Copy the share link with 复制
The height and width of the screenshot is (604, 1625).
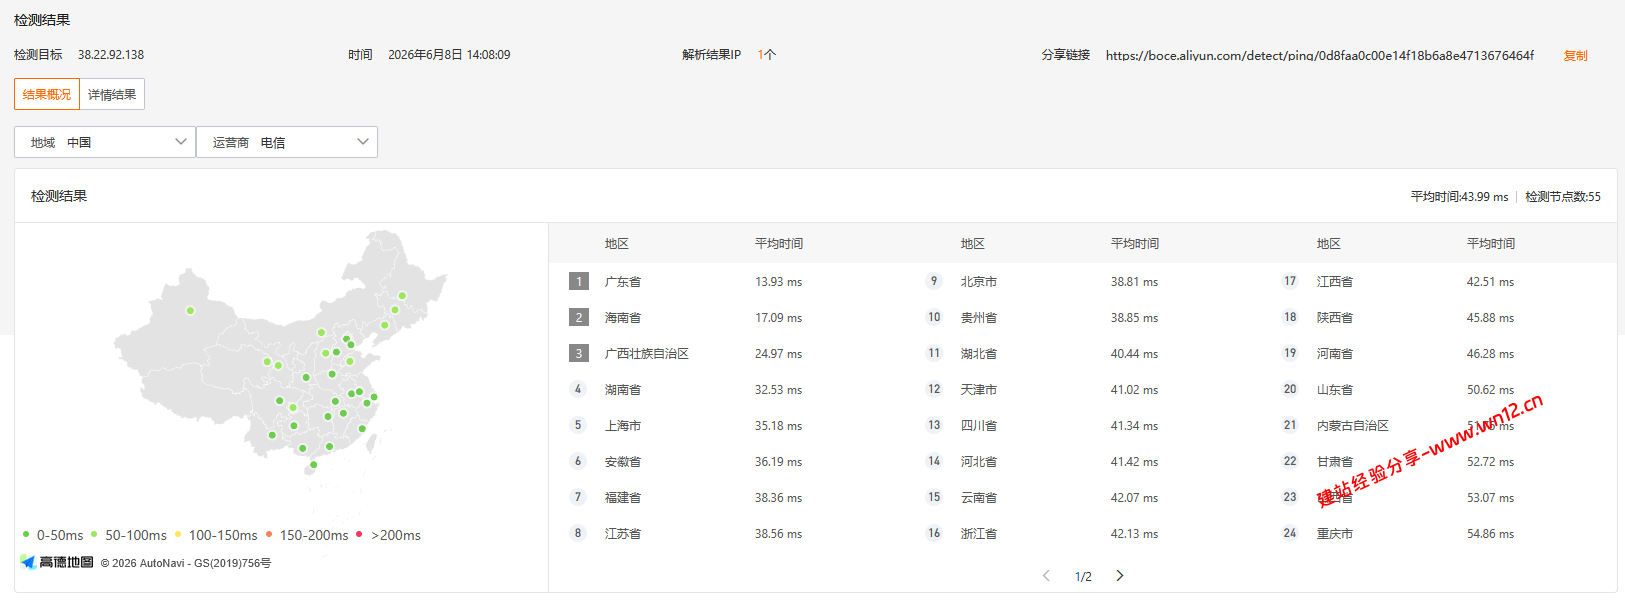(1575, 56)
